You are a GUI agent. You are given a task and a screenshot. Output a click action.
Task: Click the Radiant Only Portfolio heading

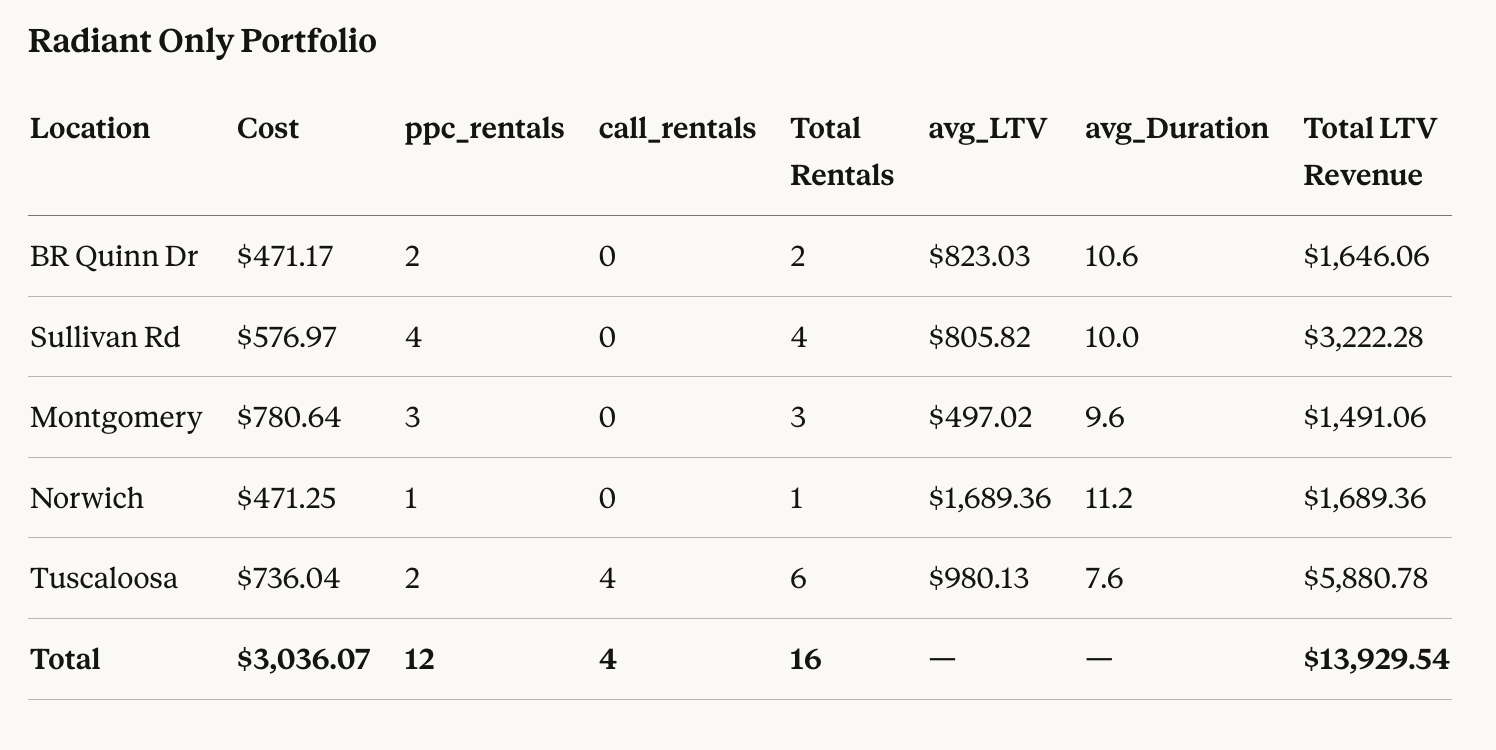coord(202,41)
